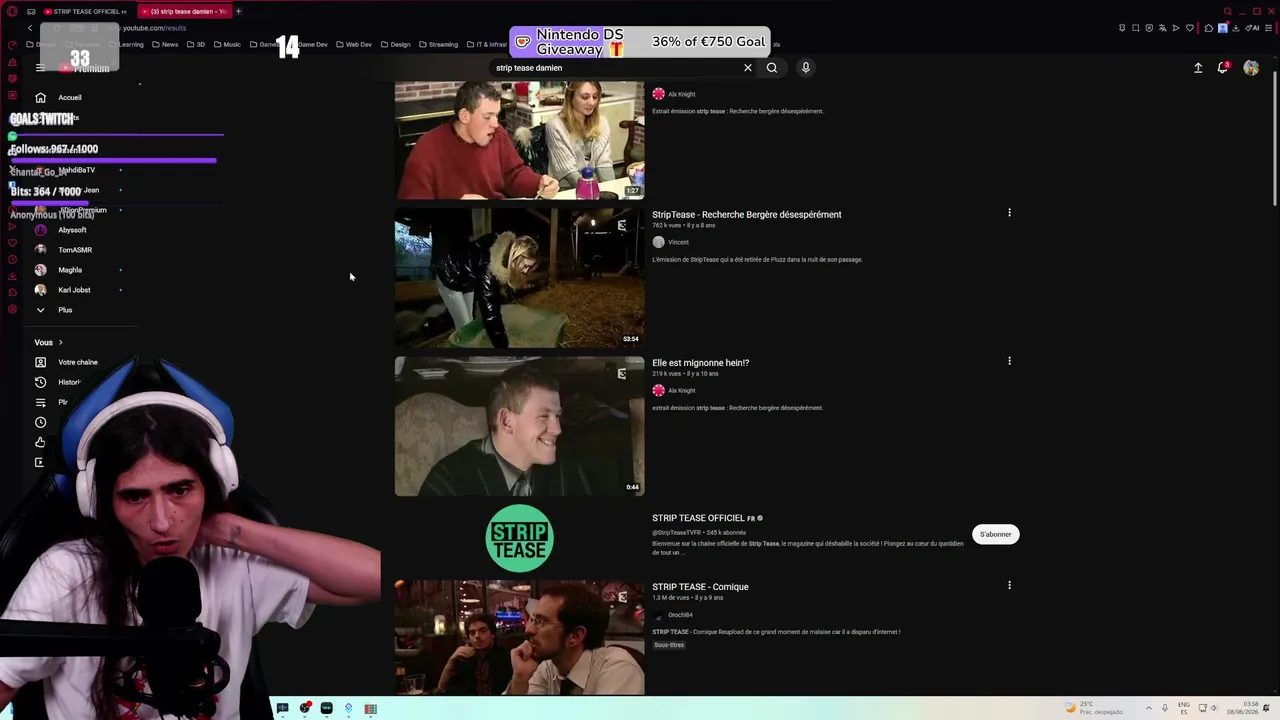Open the Opera logo menu
This screenshot has width=1280, height=720.
coord(12,11)
